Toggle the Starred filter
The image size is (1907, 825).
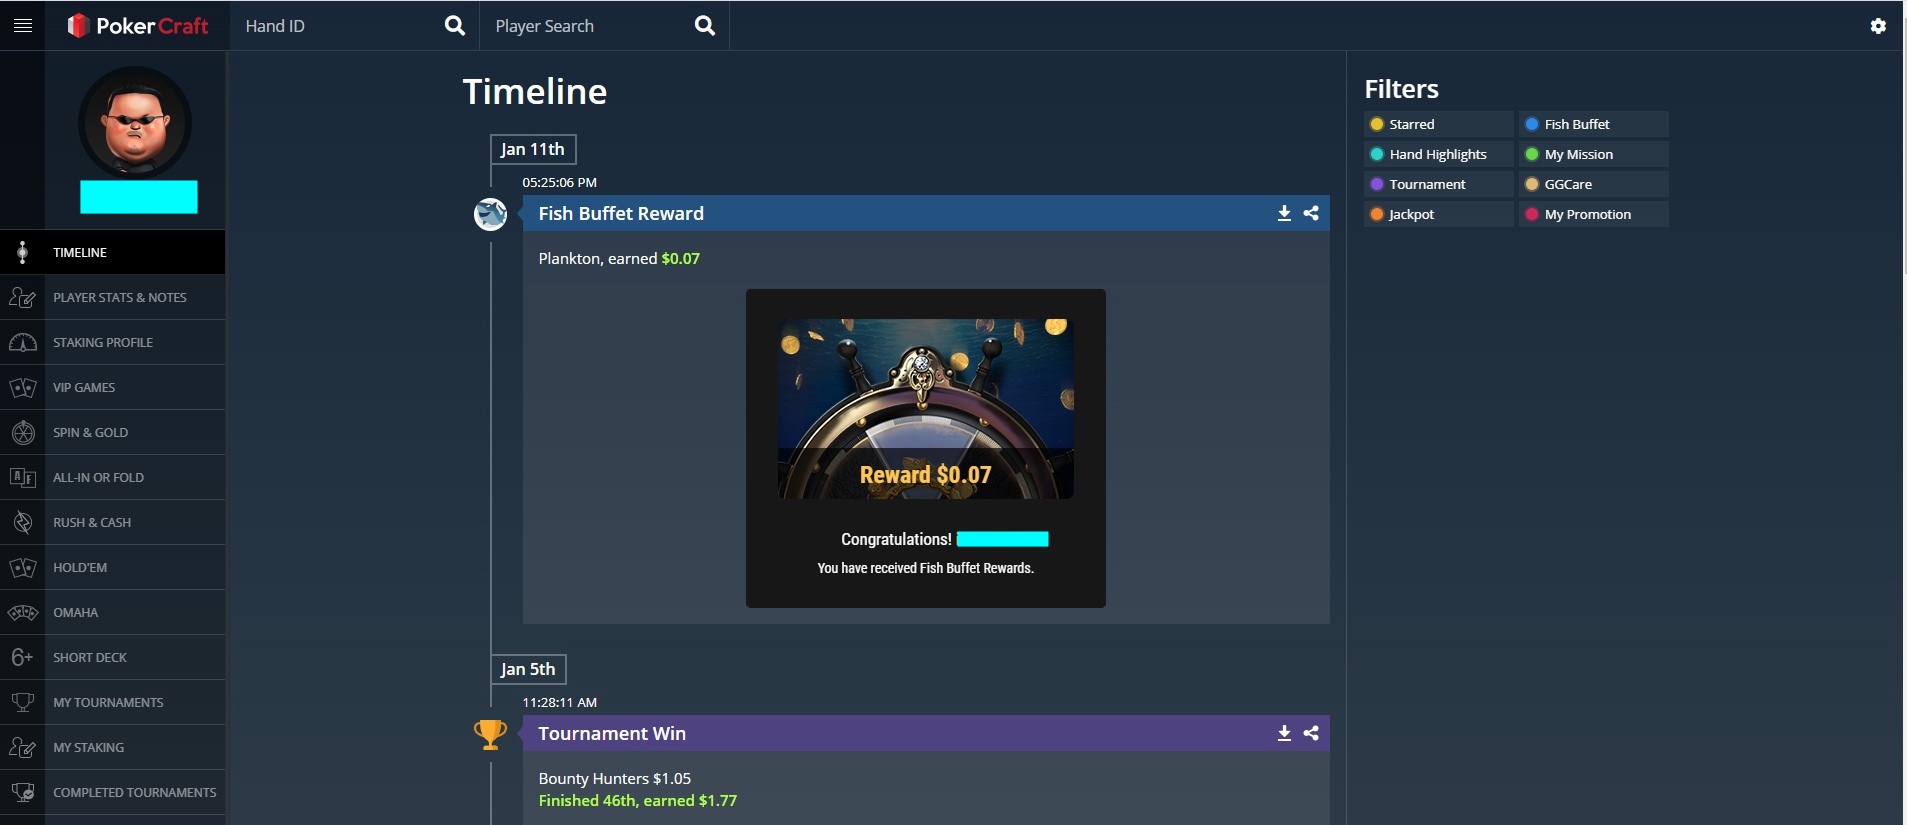pos(1437,124)
